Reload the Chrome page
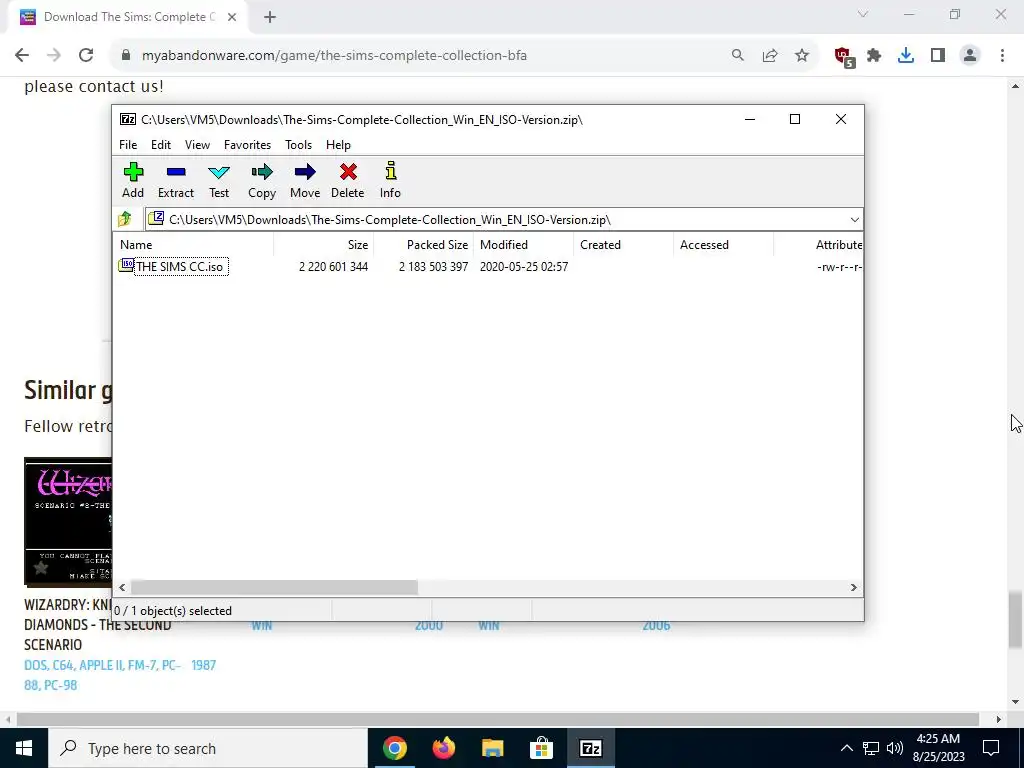Viewport: 1024px width, 768px height. (86, 56)
